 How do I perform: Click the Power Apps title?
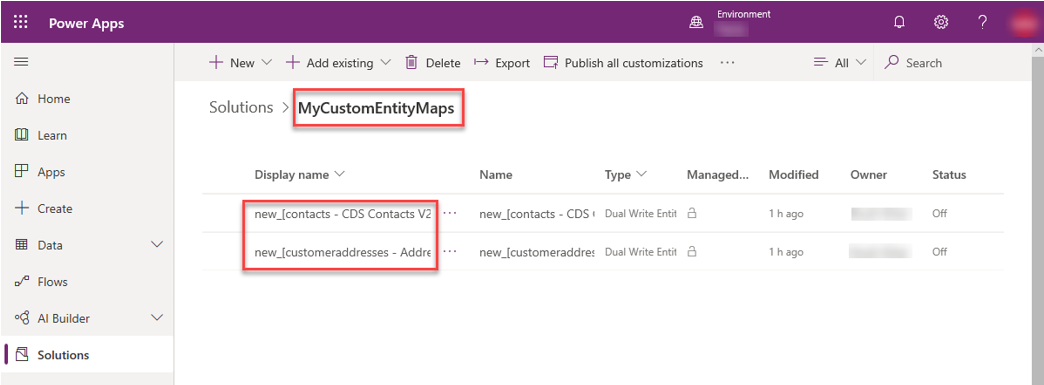click(87, 23)
